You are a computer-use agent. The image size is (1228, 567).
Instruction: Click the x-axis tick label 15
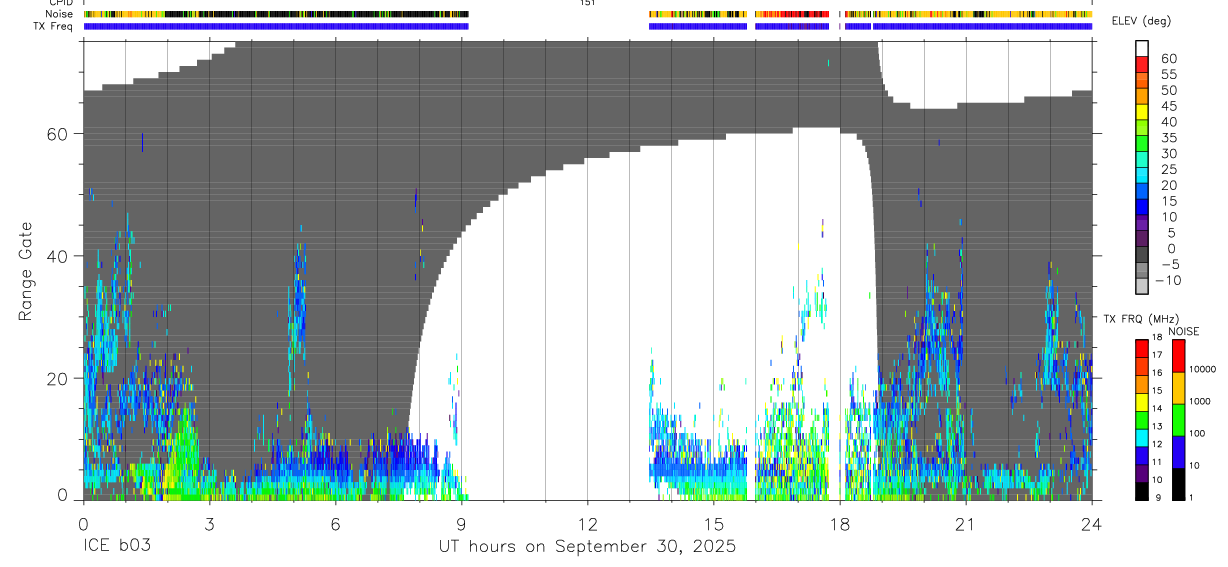pyautogui.click(x=713, y=524)
